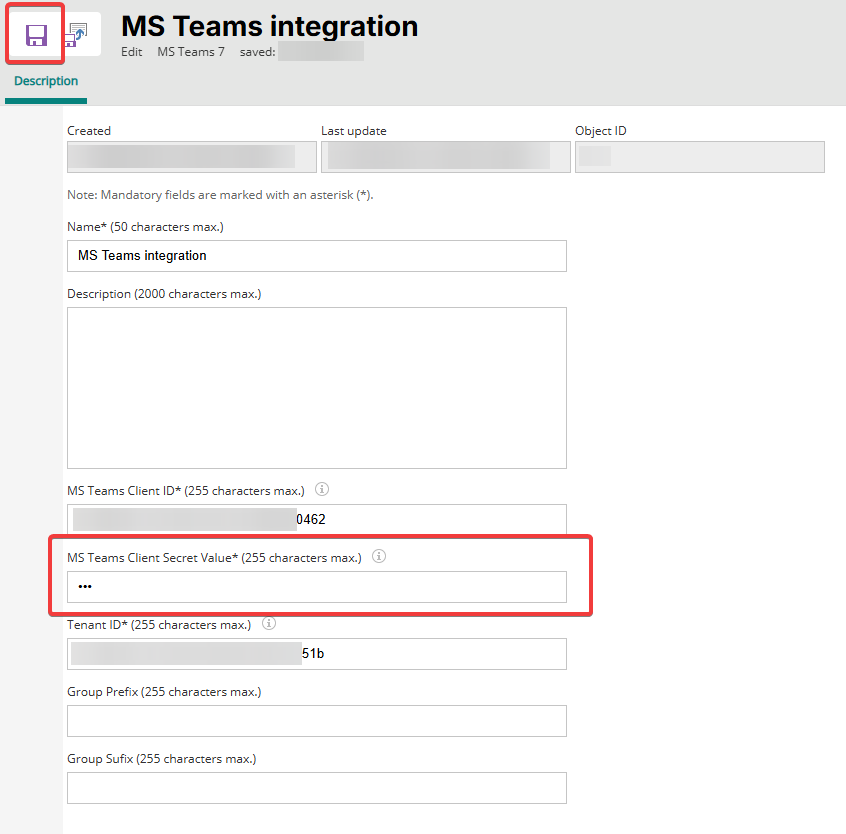The width and height of the screenshot is (846, 834).
Task: Click the 'Edit' text in header
Action: click(x=132, y=52)
